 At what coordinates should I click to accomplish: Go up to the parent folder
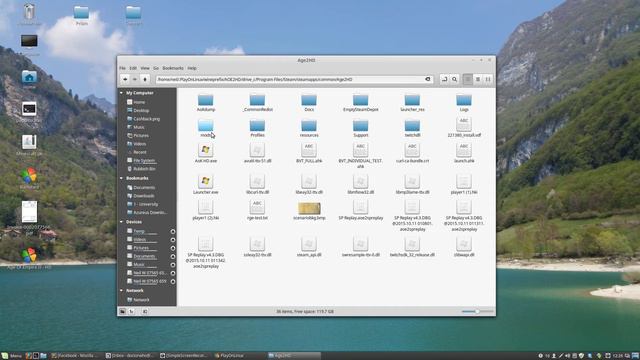pyautogui.click(x=144, y=79)
